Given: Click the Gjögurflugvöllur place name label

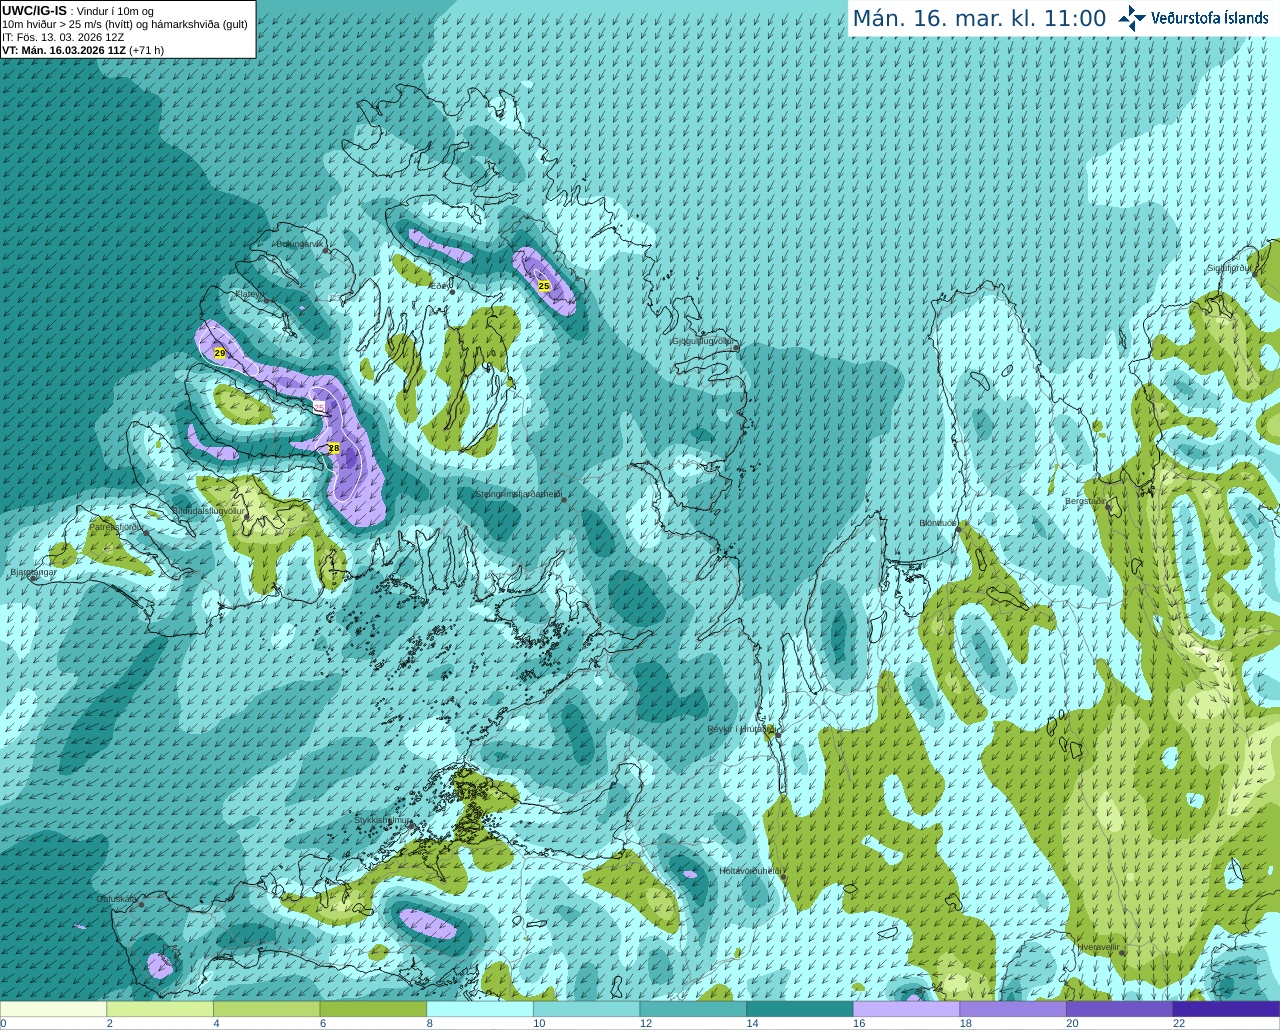Looking at the screenshot, I should [701, 341].
